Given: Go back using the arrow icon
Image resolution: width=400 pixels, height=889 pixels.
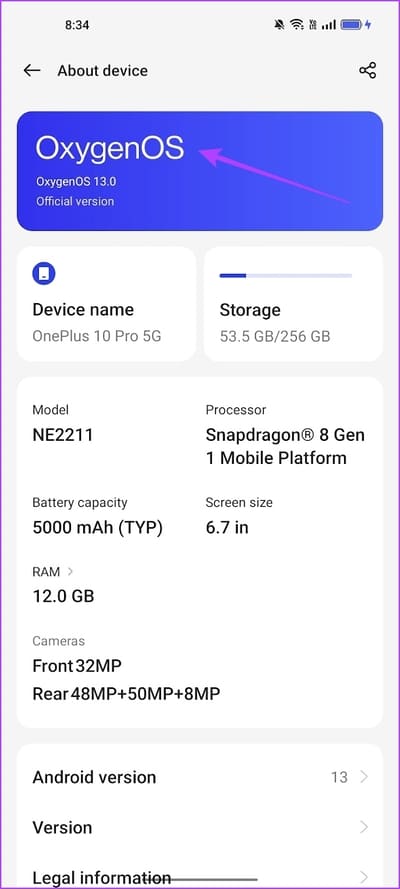Looking at the screenshot, I should 32,70.
